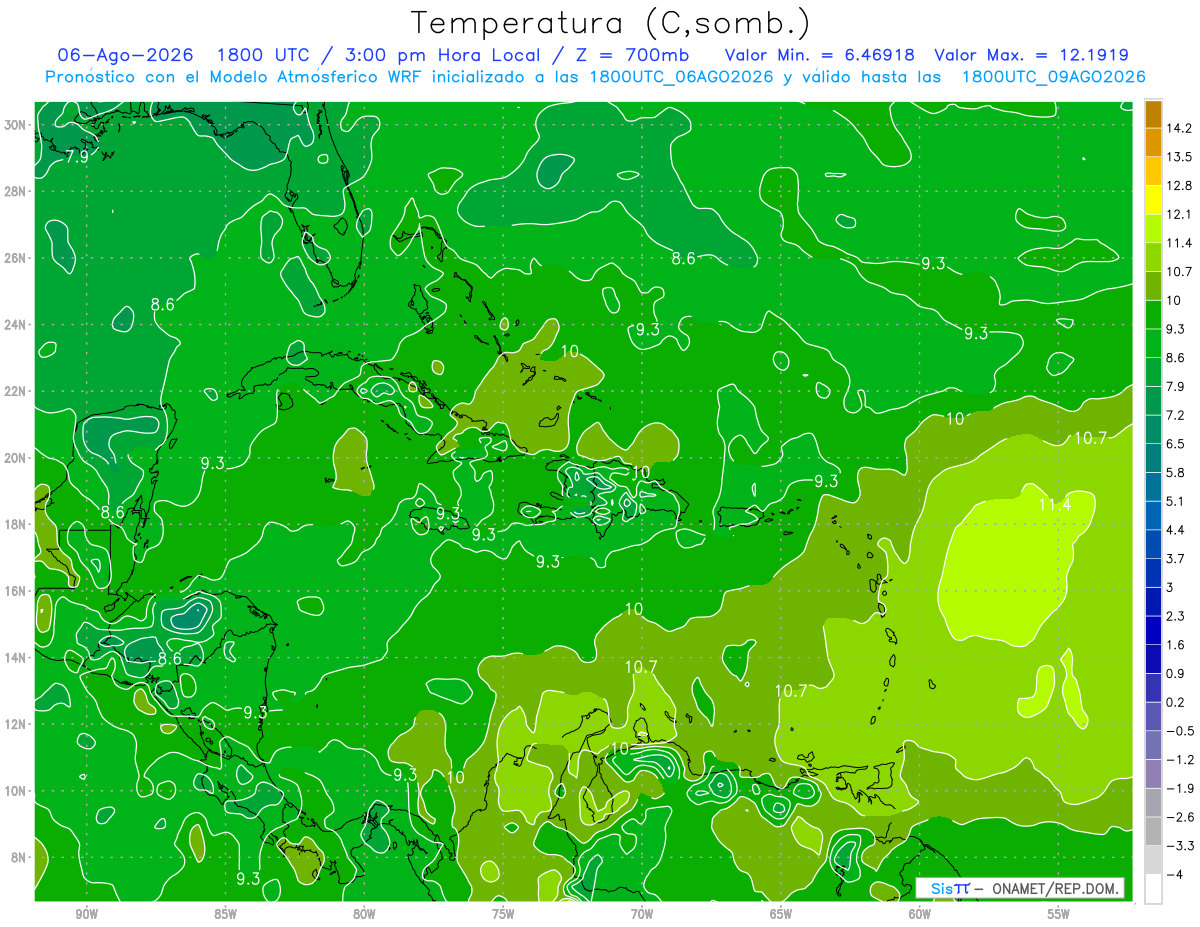
Task: Click the 55W longitude axis label
Action: click(1059, 914)
